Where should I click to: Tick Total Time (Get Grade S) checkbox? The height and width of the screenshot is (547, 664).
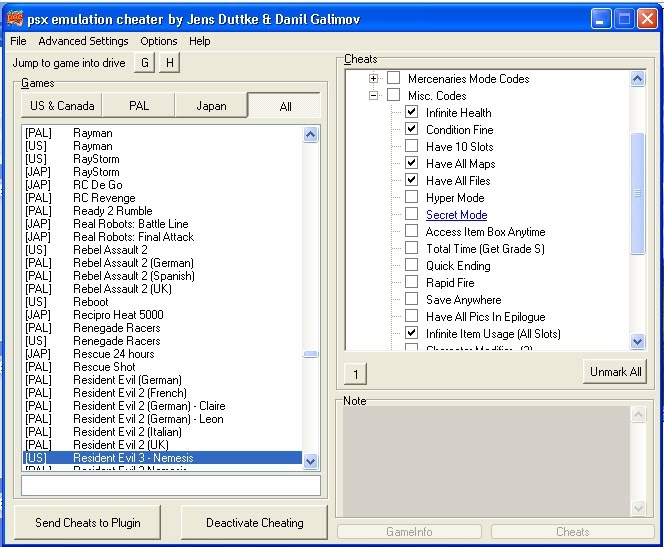pyautogui.click(x=411, y=248)
